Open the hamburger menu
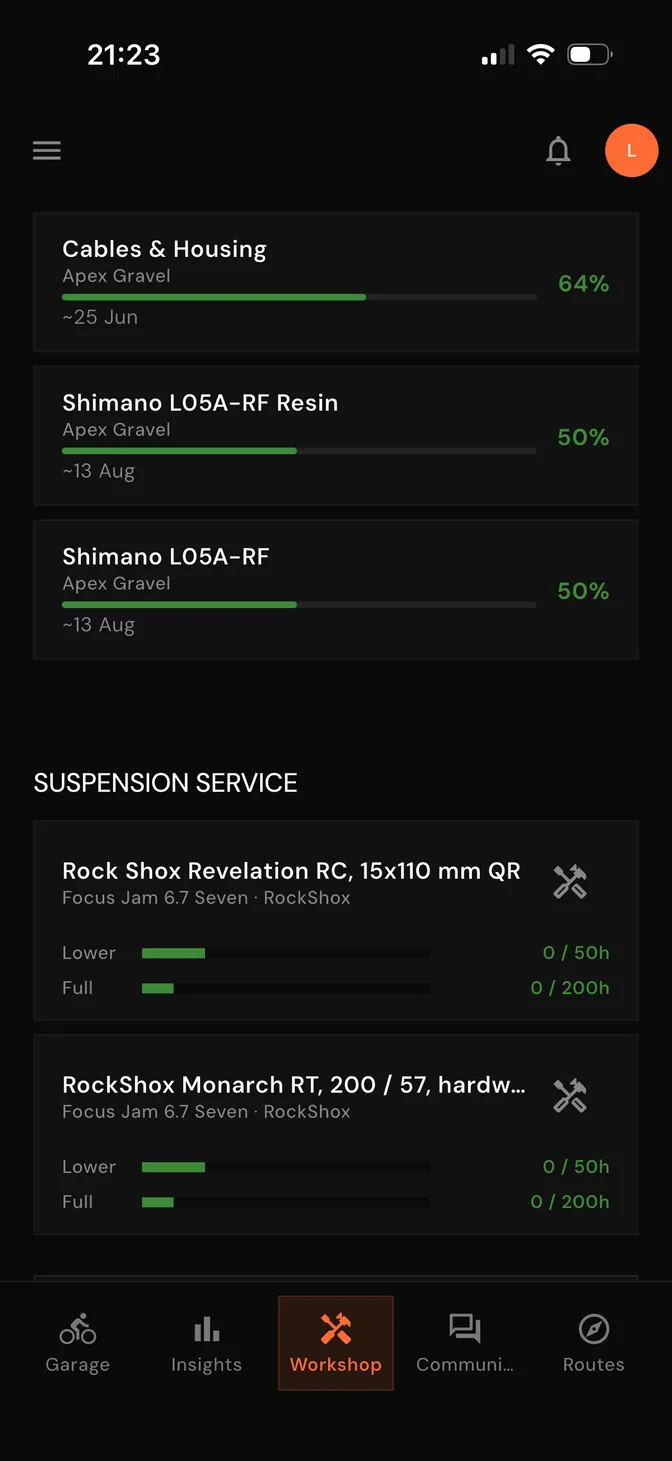Viewport: 672px width, 1461px height. (47, 151)
